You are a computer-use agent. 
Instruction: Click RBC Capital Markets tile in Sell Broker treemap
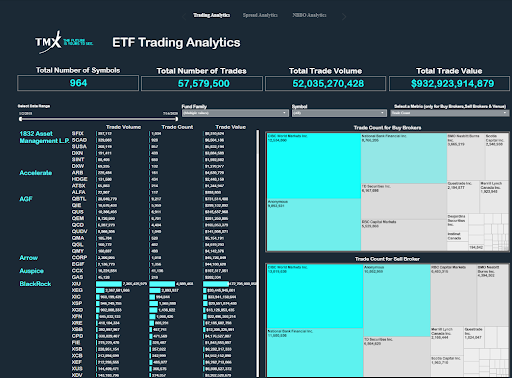pyautogui.click(x=453, y=295)
